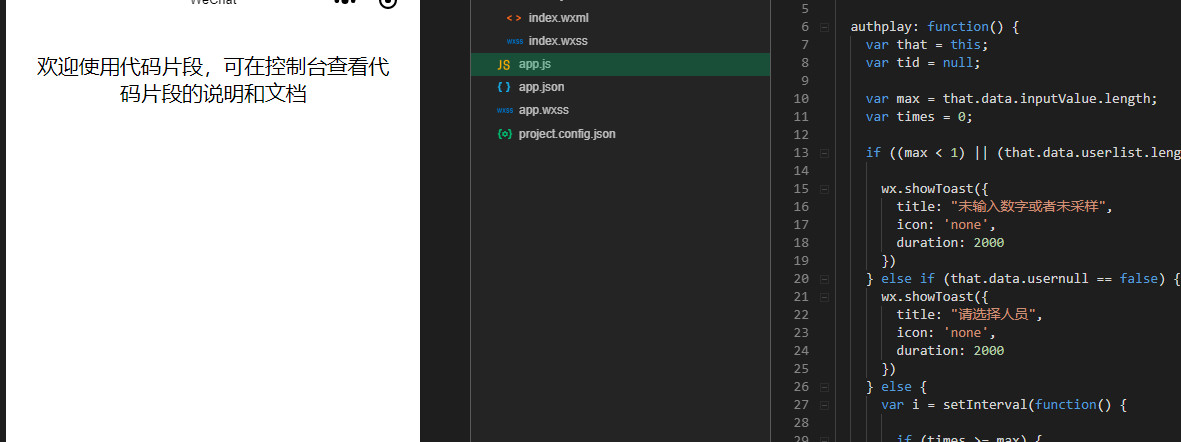This screenshot has width=1181, height=442.
Task: Fold the wx.showToast call at line 21
Action: (824, 297)
